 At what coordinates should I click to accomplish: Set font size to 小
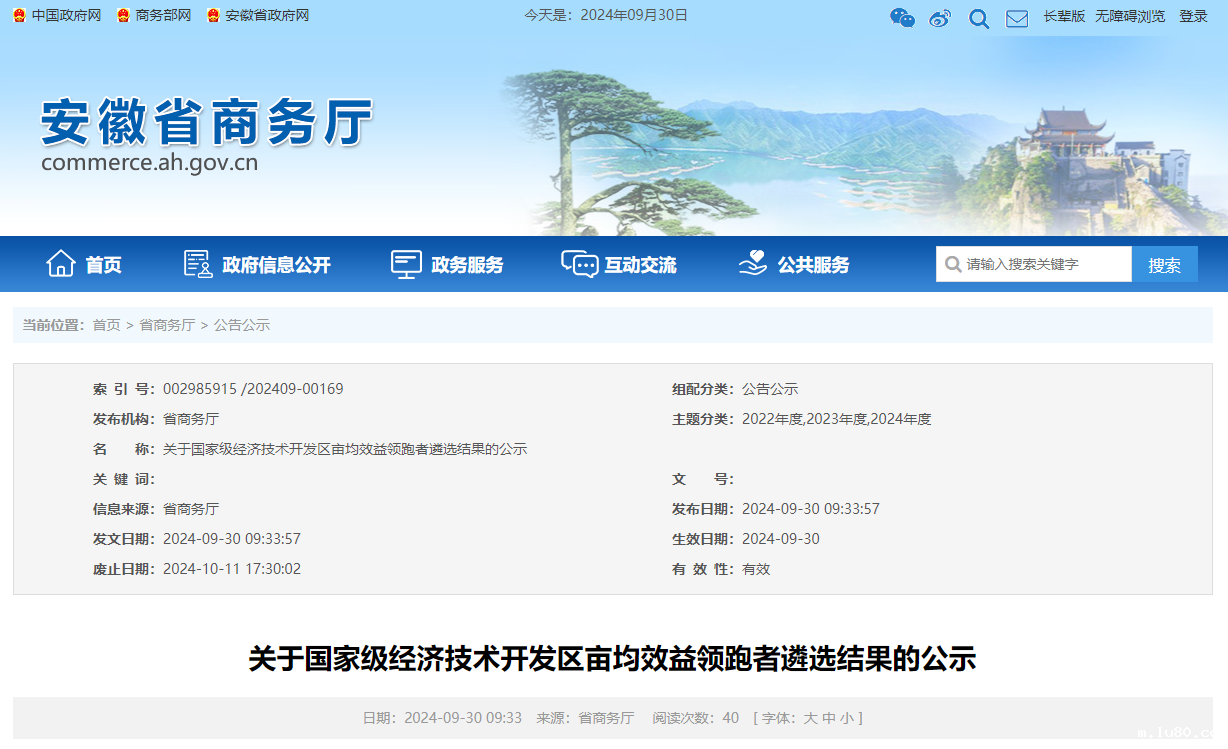pos(847,718)
